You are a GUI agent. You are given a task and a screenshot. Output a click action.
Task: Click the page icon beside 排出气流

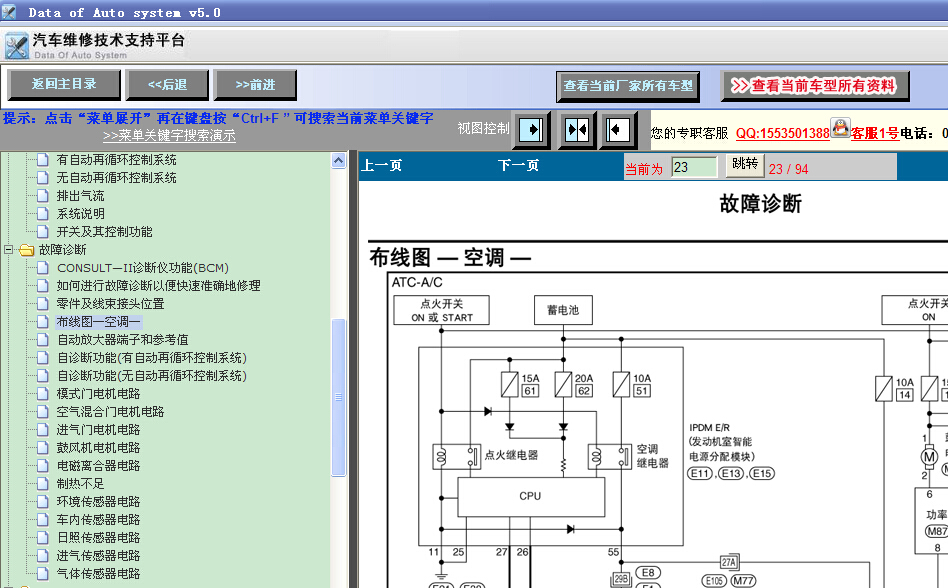coord(43,195)
